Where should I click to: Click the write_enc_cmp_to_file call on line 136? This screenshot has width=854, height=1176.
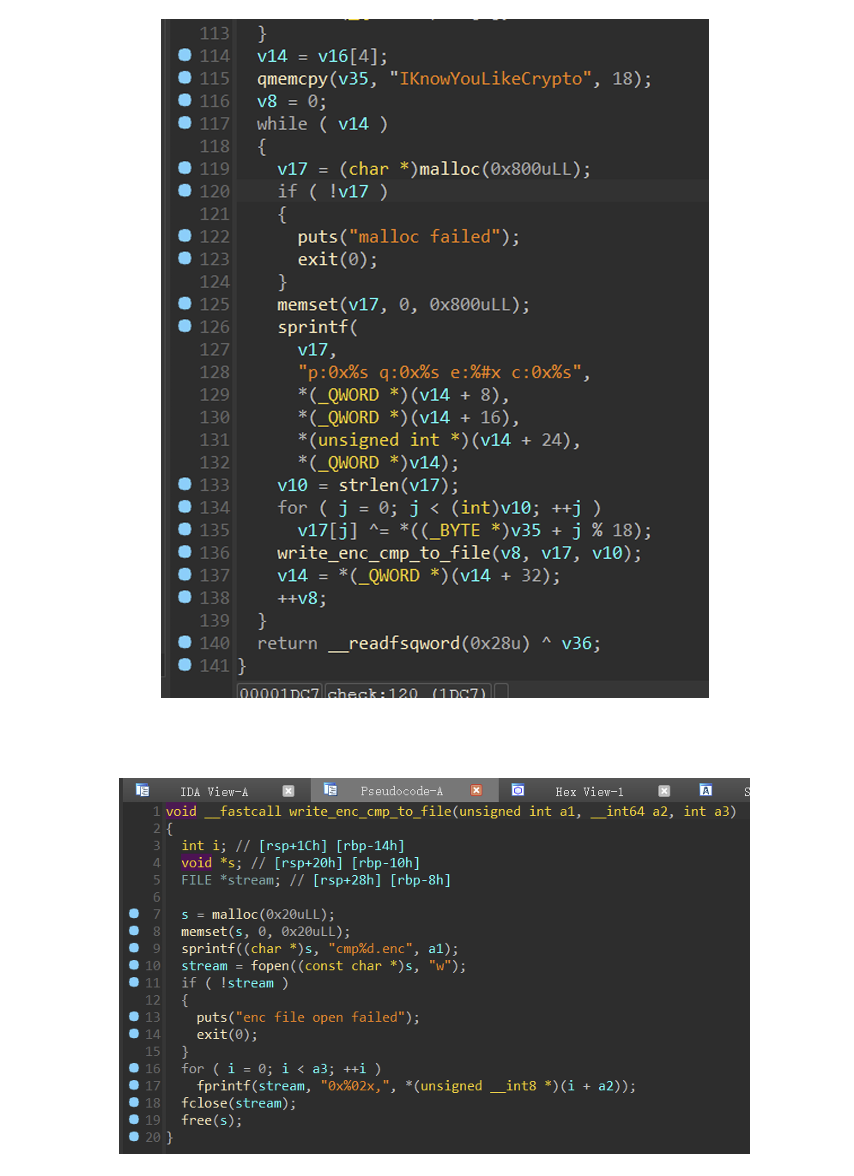tap(459, 554)
